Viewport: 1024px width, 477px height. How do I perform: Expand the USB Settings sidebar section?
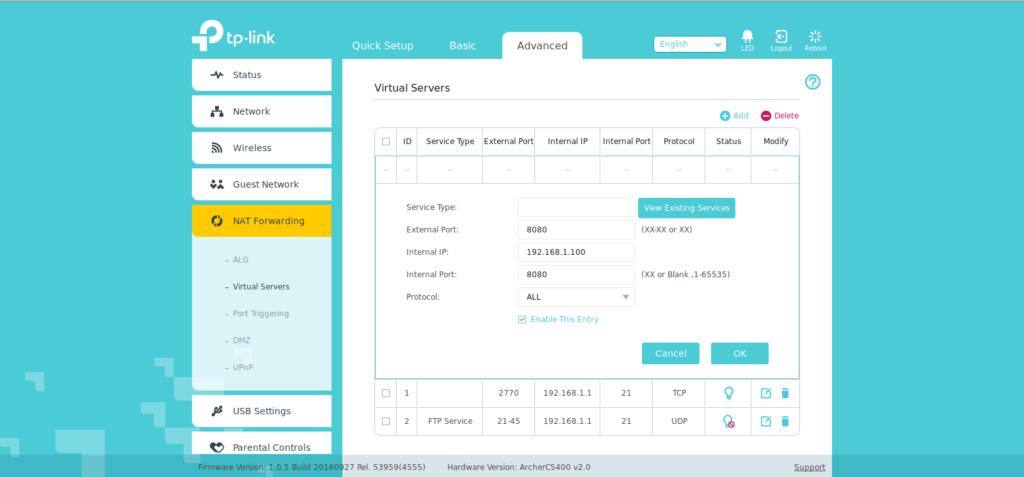coord(261,411)
